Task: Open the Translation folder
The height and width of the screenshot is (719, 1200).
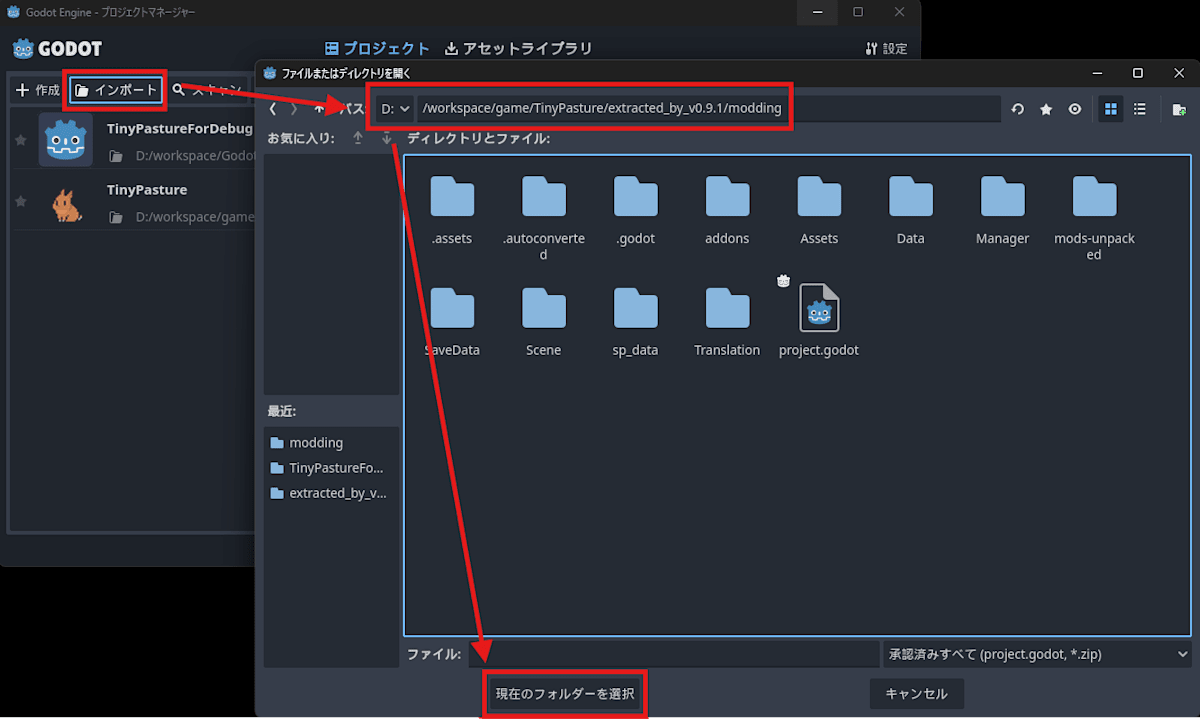Action: (x=727, y=321)
